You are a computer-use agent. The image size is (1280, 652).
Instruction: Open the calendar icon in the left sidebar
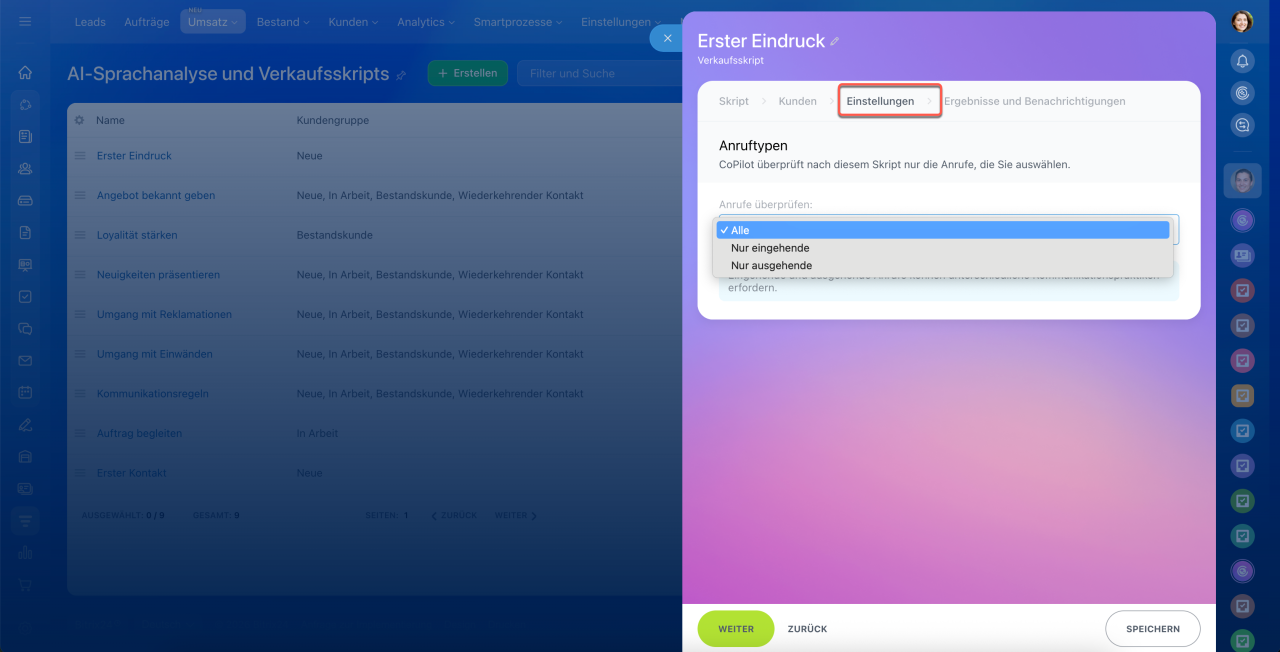click(x=25, y=393)
